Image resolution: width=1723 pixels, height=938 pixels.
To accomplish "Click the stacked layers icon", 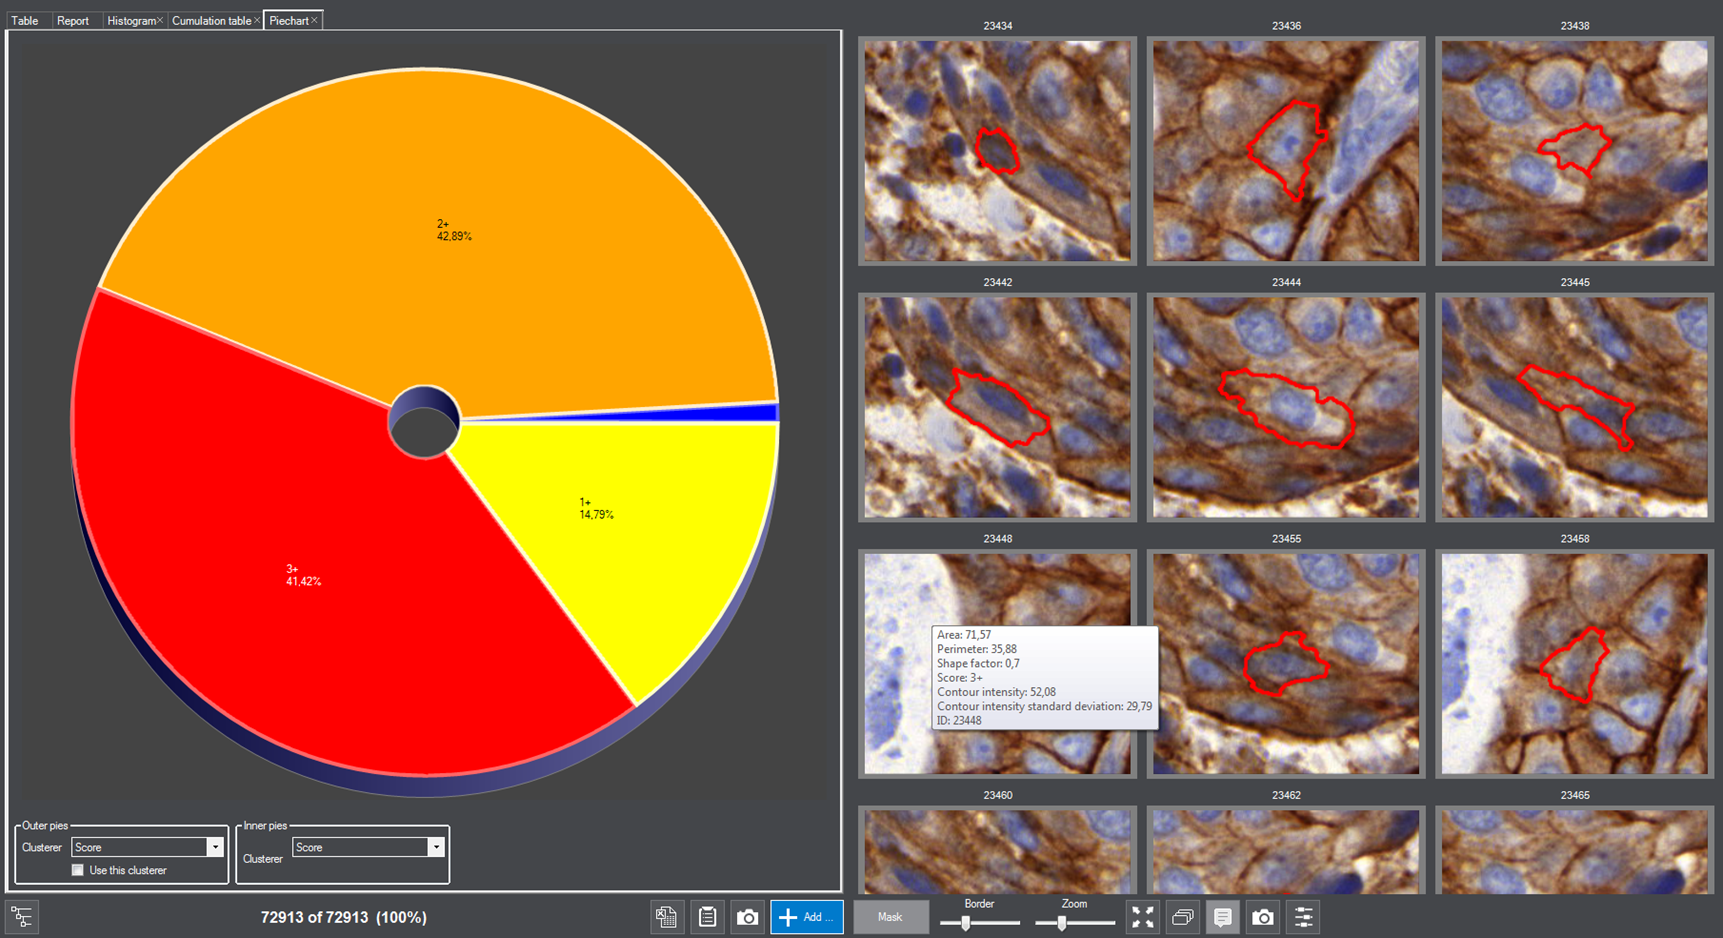I will pyautogui.click(x=1183, y=917).
